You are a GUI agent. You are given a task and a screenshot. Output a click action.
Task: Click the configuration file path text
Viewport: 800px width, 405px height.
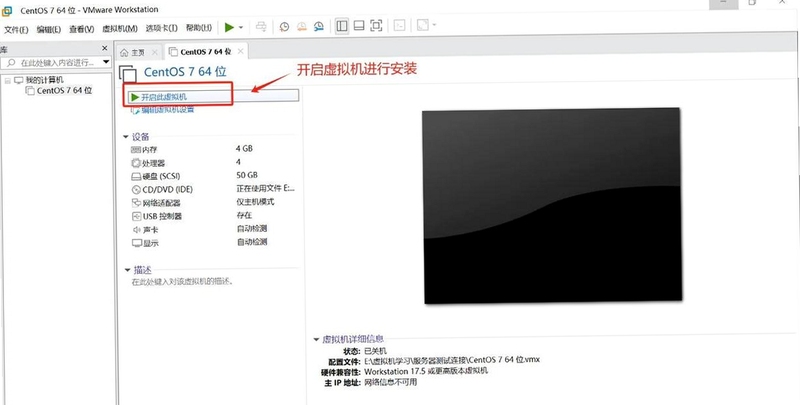[452, 360]
